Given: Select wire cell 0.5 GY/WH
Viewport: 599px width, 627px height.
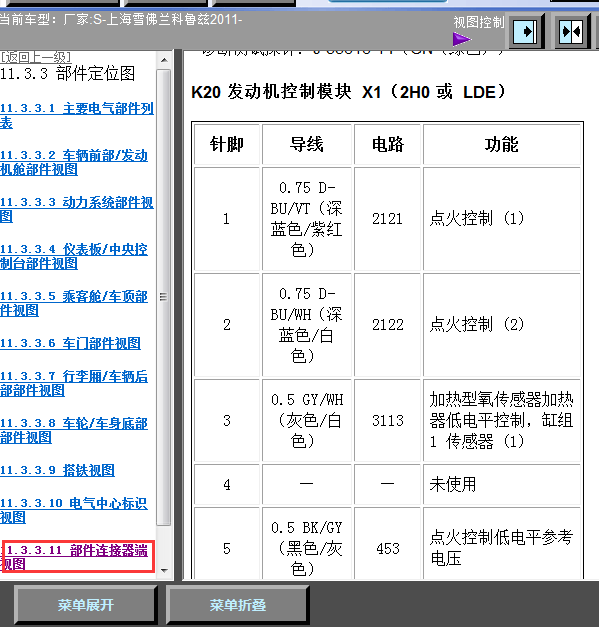Looking at the screenshot, I should pyautogui.click(x=307, y=420).
